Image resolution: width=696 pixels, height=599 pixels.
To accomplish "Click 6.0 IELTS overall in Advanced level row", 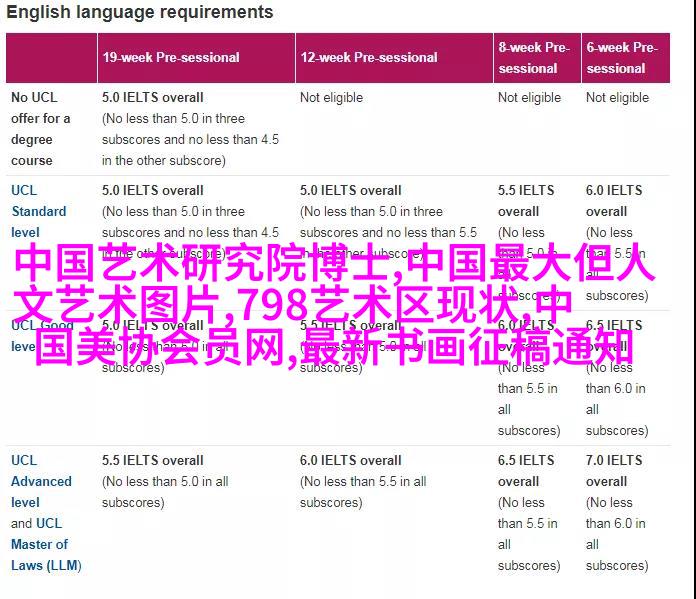I will 351,460.
